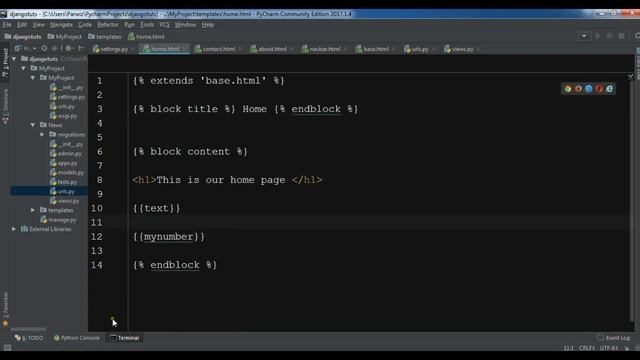Click templates breadcrumb in navigation bar
The image size is (640, 360).
pos(105,36)
